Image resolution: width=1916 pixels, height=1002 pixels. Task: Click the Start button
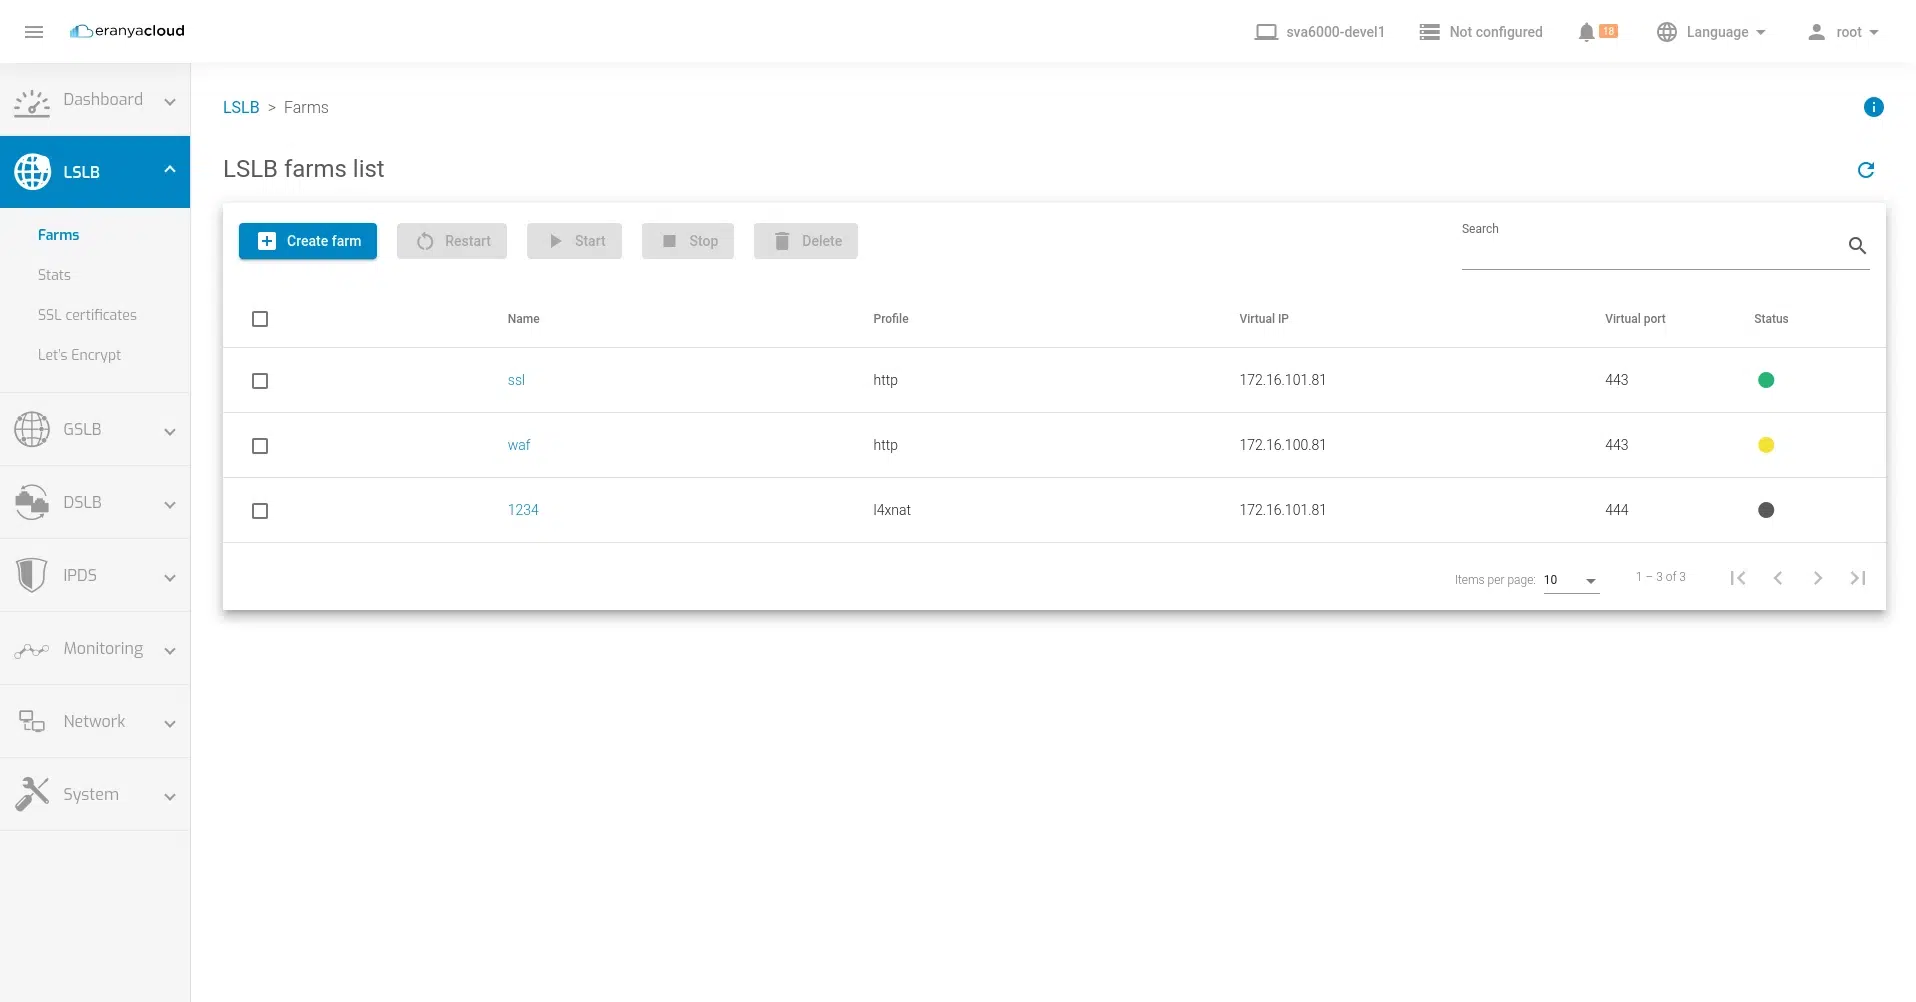tap(575, 241)
